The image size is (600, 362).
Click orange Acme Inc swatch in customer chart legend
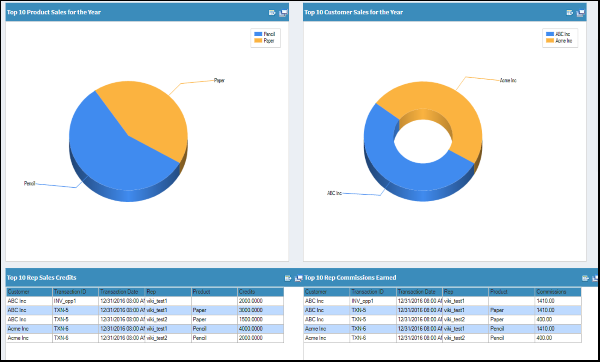pyautogui.click(x=550, y=41)
